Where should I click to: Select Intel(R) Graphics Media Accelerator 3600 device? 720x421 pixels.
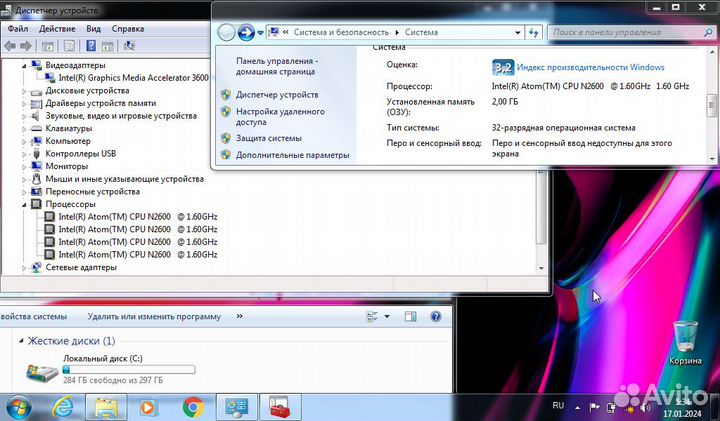[133, 78]
